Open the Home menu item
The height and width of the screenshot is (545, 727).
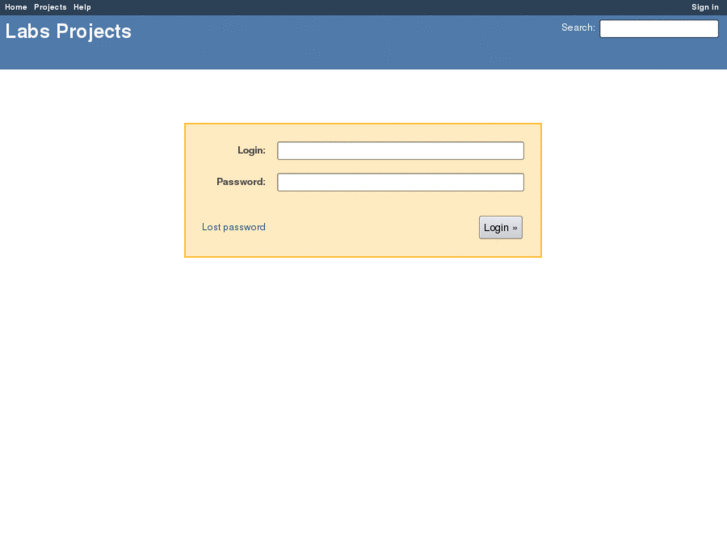click(16, 7)
